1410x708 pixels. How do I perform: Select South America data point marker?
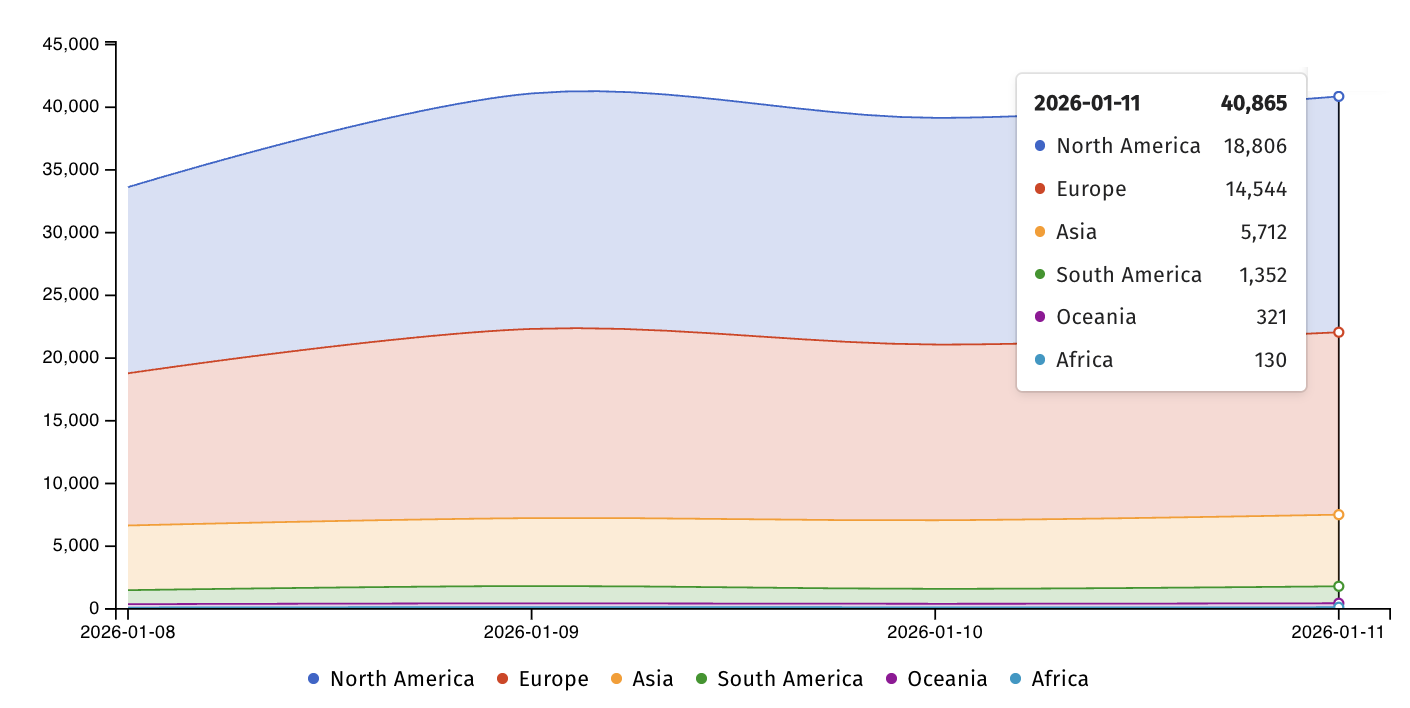pyautogui.click(x=1338, y=586)
